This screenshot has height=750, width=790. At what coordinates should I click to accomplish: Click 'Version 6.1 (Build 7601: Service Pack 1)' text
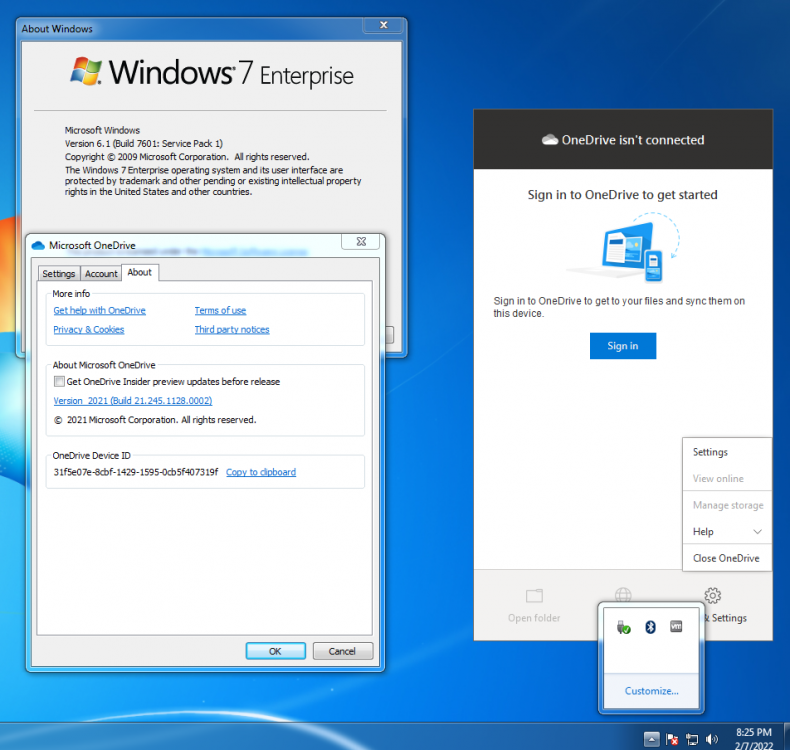[144, 144]
